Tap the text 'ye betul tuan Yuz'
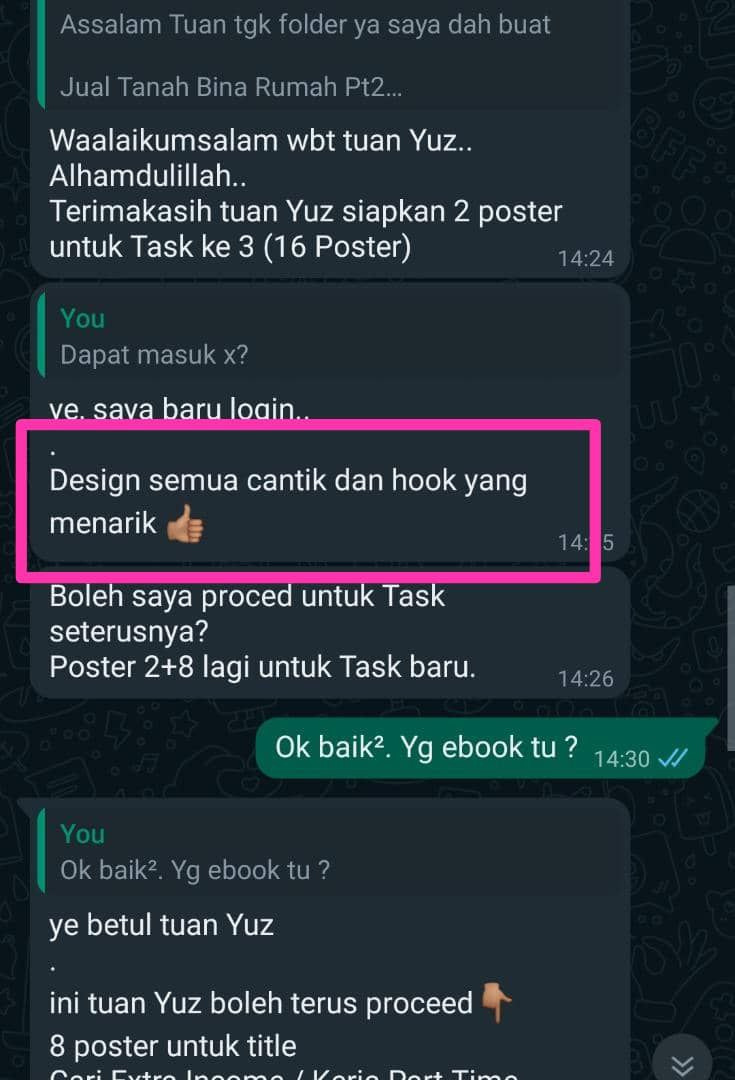This screenshot has width=735, height=1080. click(161, 925)
